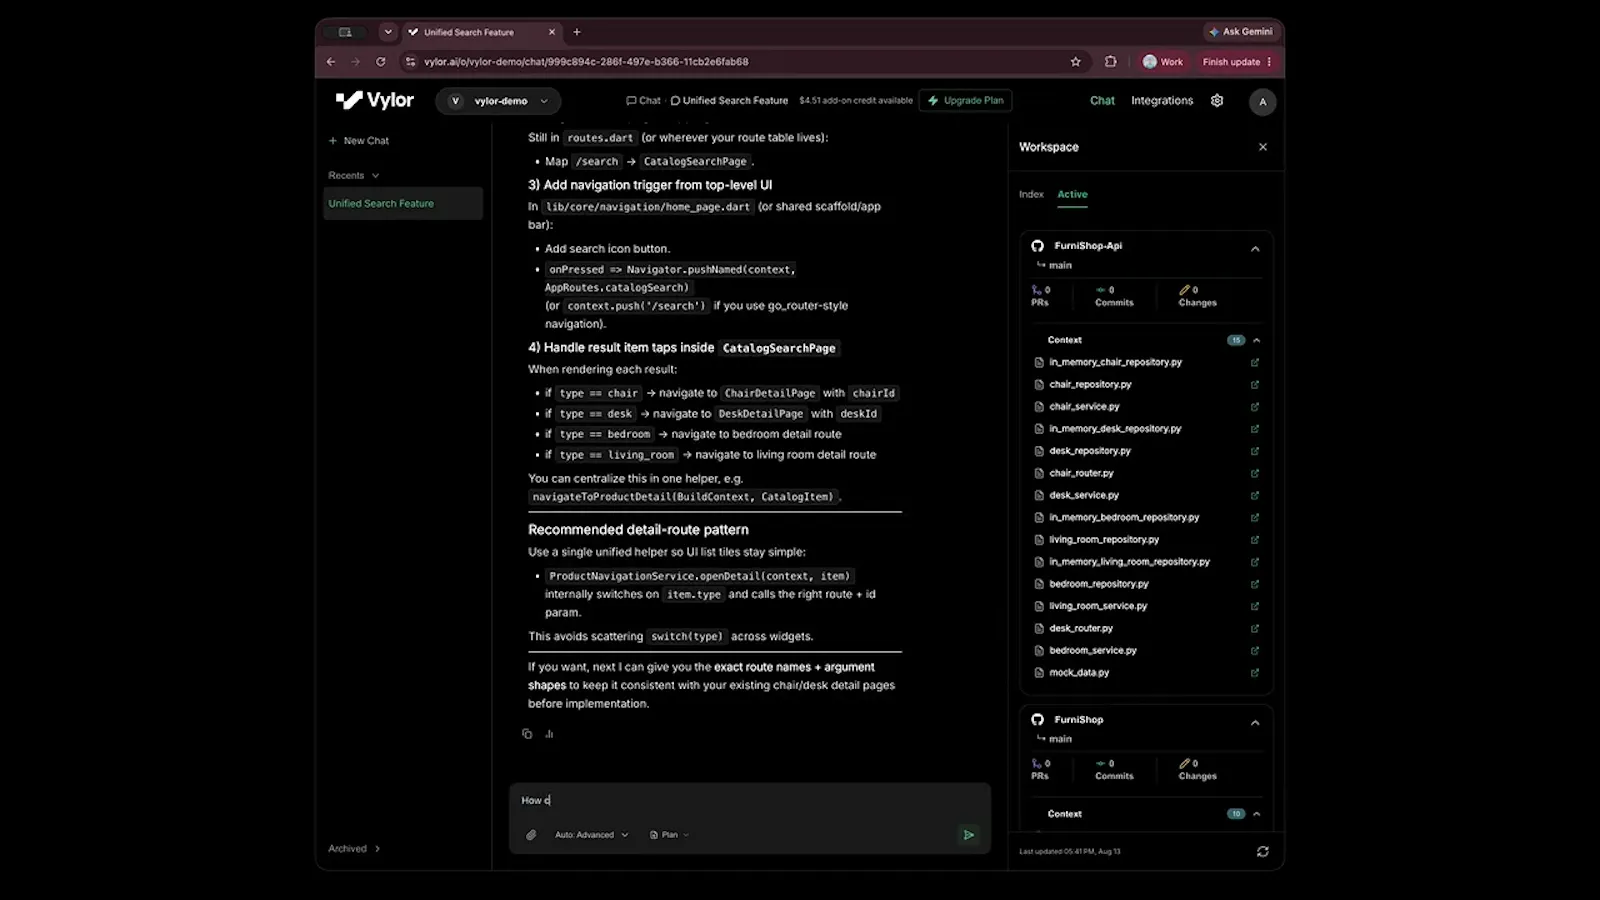The image size is (1600, 900).
Task: Collapse the FurniShop-Api repository card
Action: point(1255,249)
